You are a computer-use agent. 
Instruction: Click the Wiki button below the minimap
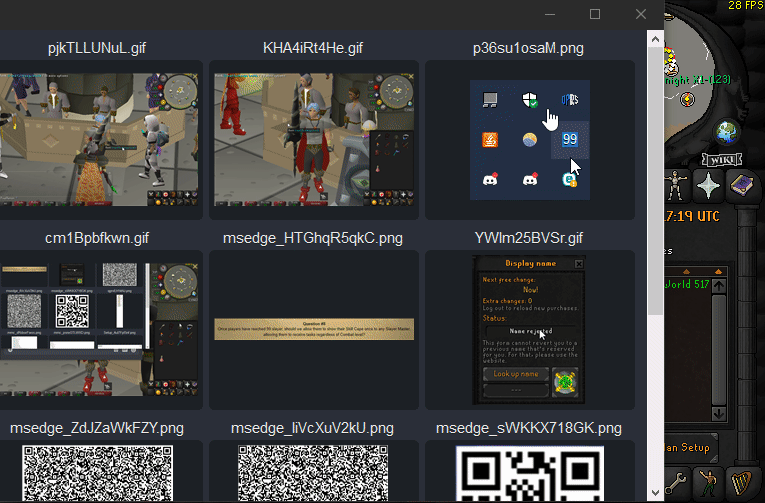click(x=722, y=160)
